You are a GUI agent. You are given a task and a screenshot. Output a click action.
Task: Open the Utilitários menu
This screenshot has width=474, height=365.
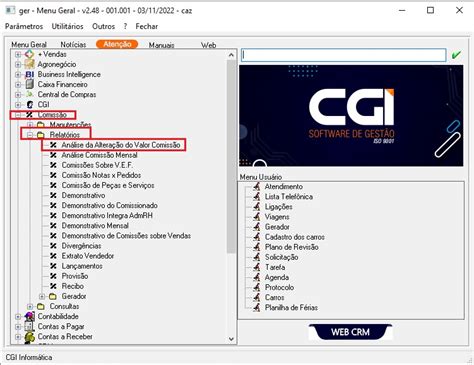click(67, 26)
